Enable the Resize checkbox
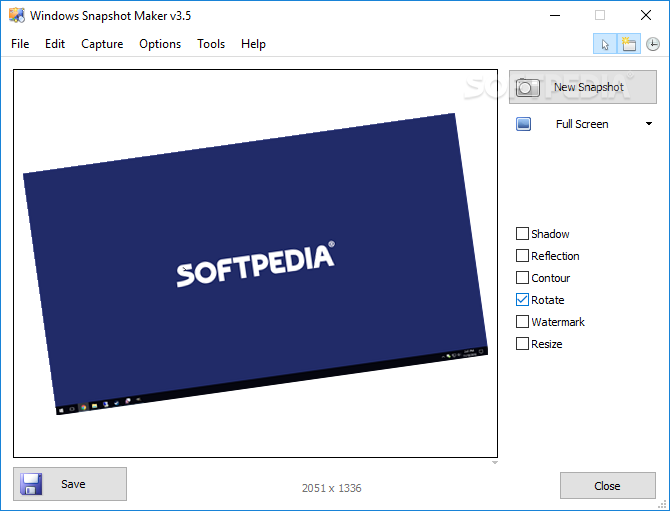Screen dimensions: 670x511 click(522, 344)
